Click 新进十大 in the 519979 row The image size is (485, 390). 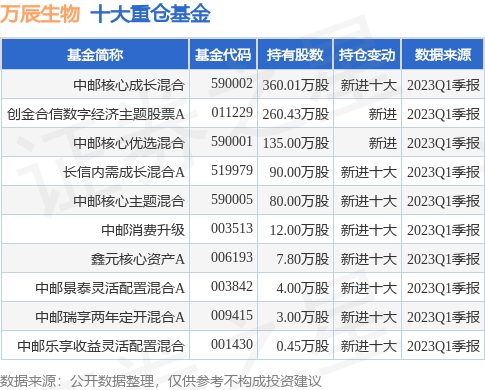point(369,172)
